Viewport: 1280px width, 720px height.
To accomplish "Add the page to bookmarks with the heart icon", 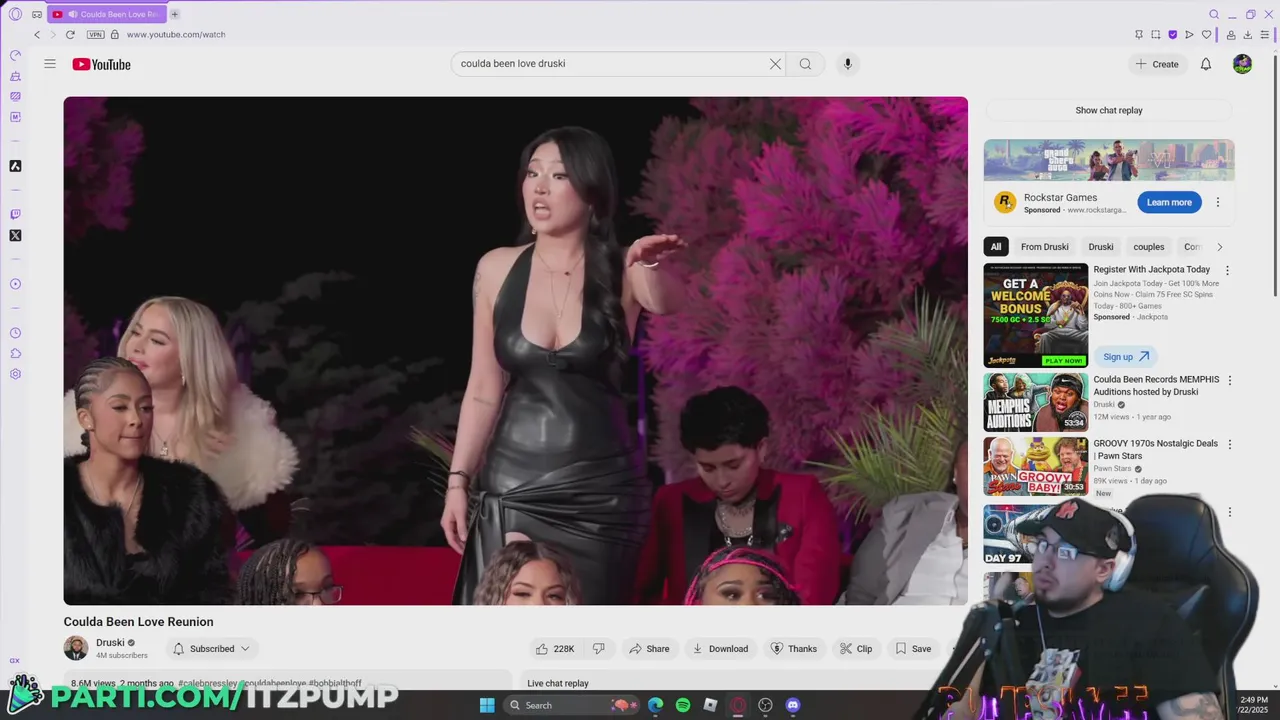I will [1206, 34].
